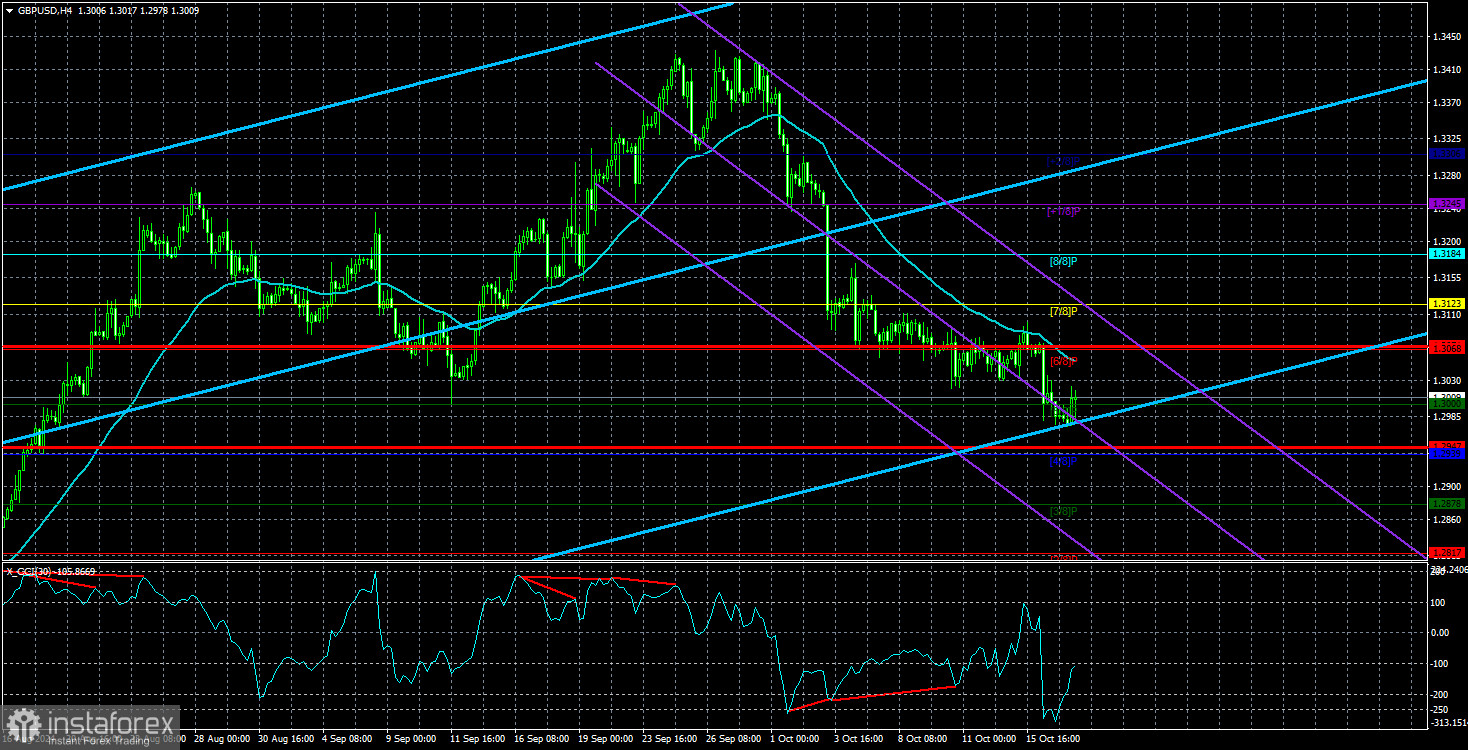The height and width of the screenshot is (750, 1468).
Task: Click the [+1/8]P Murrey level label
Action: [1063, 211]
